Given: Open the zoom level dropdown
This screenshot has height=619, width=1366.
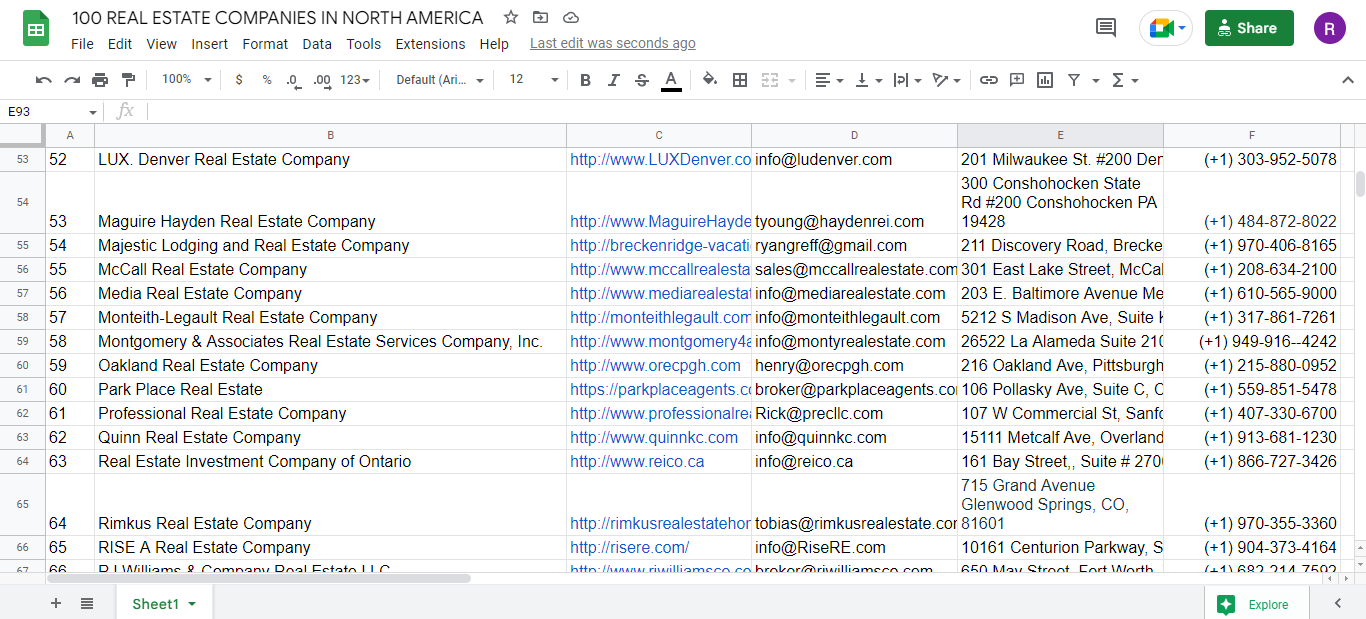Looking at the screenshot, I should (186, 80).
